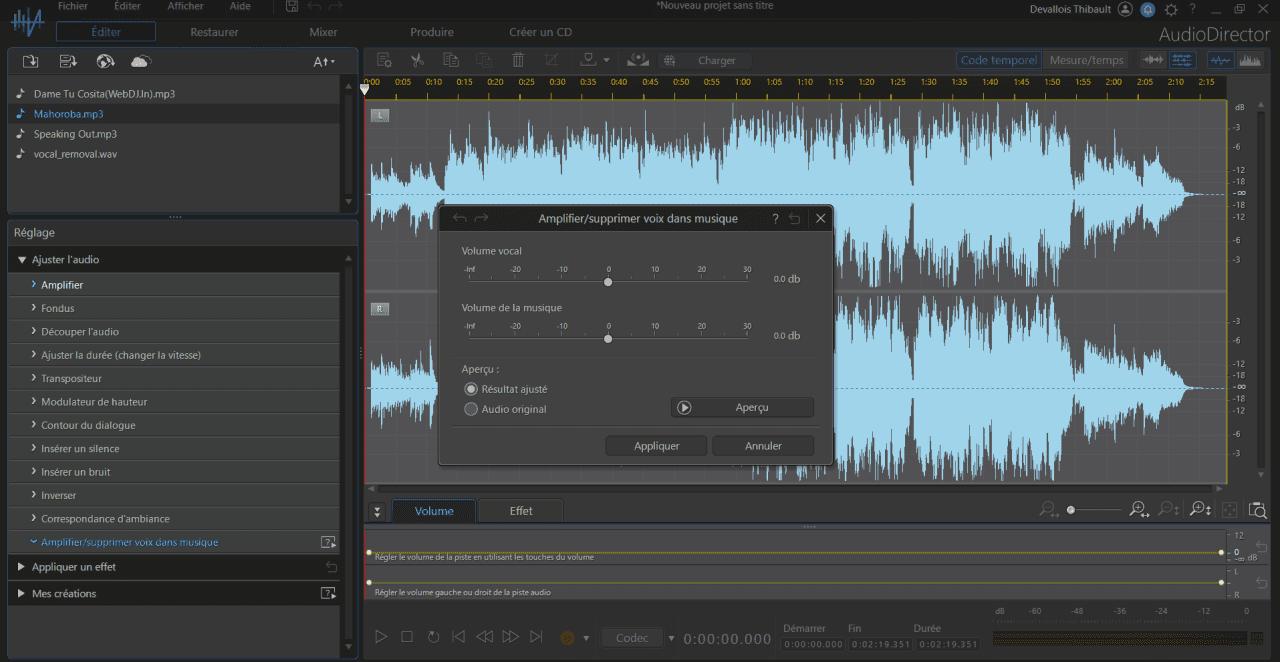Click the Appliquer button in the dialog
Viewport: 1280px width, 662px height.
656,445
